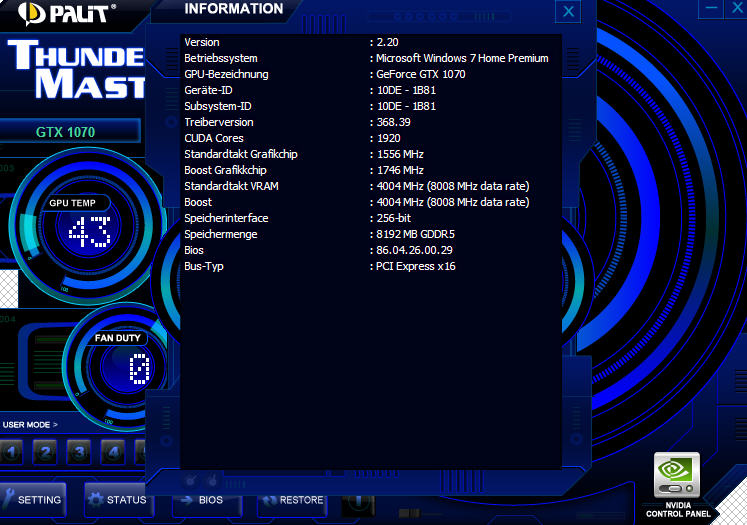This screenshot has height=525, width=747.
Task: Select the Bios row label
Action: [x=194, y=250]
